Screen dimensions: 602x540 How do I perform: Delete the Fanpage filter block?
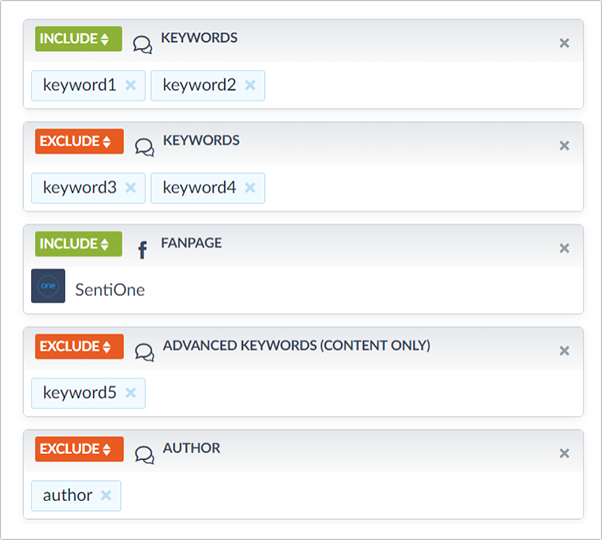pos(564,248)
